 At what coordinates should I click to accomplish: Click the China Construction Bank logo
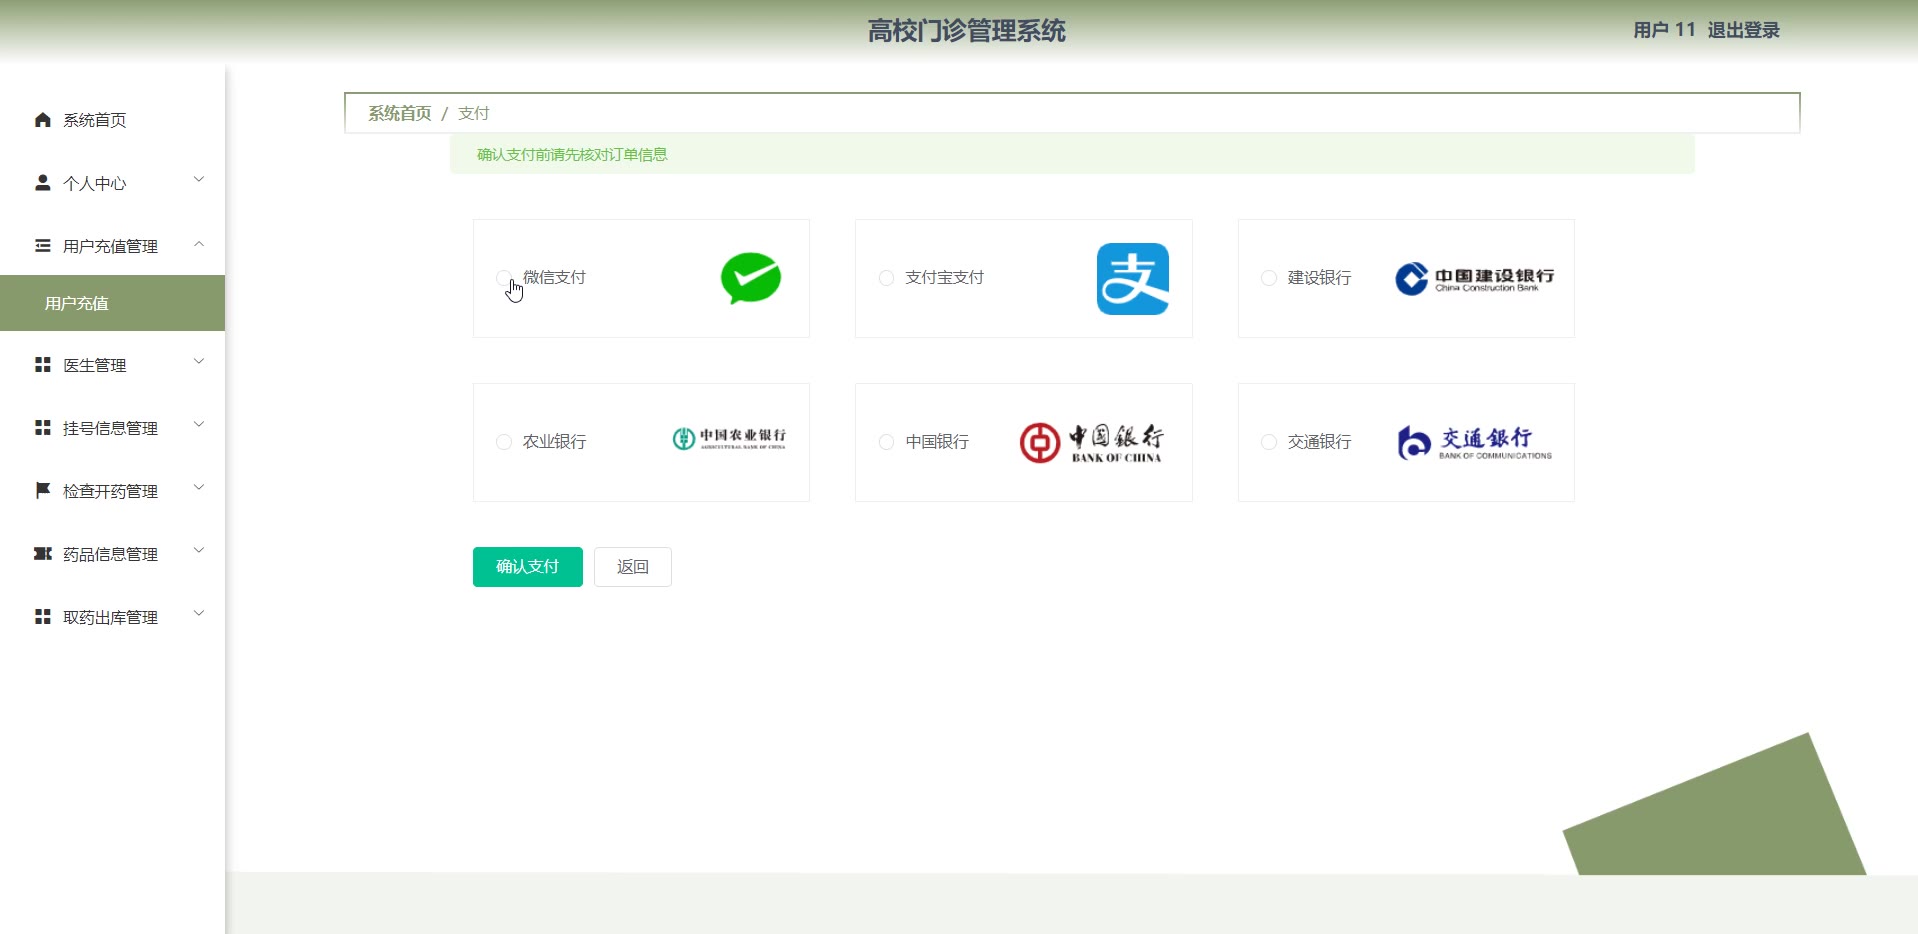coord(1475,279)
